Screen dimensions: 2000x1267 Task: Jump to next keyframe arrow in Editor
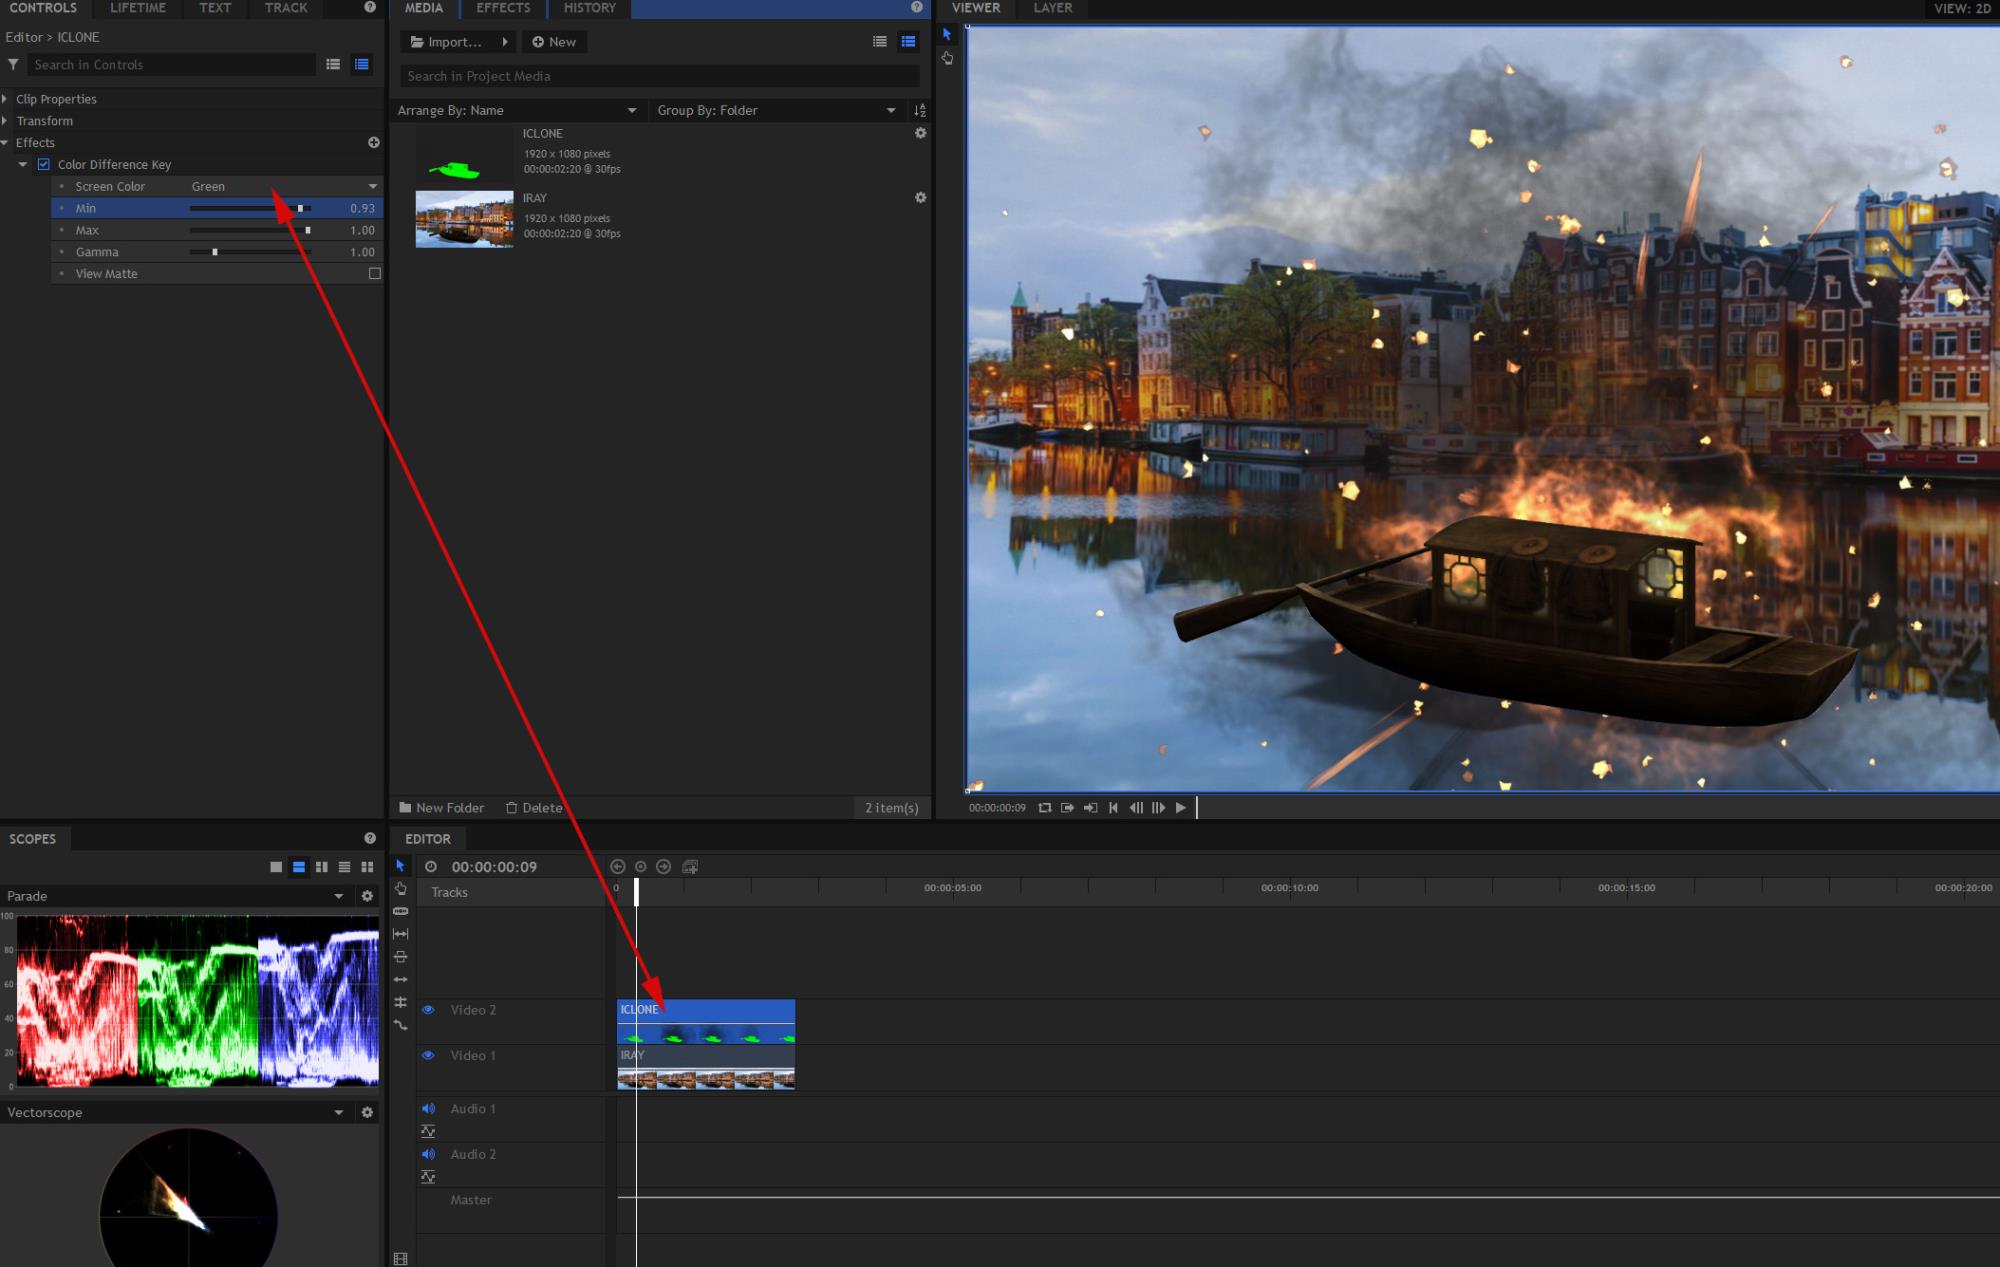(663, 867)
